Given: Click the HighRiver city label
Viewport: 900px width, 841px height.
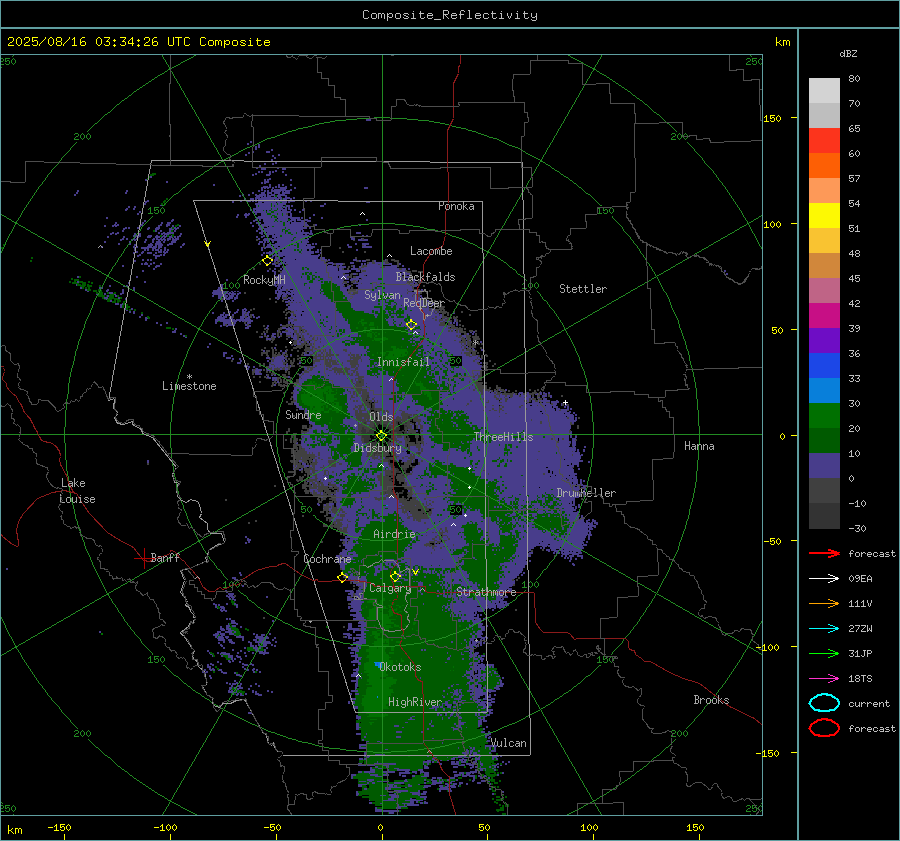Looking at the screenshot, I should (x=414, y=702).
